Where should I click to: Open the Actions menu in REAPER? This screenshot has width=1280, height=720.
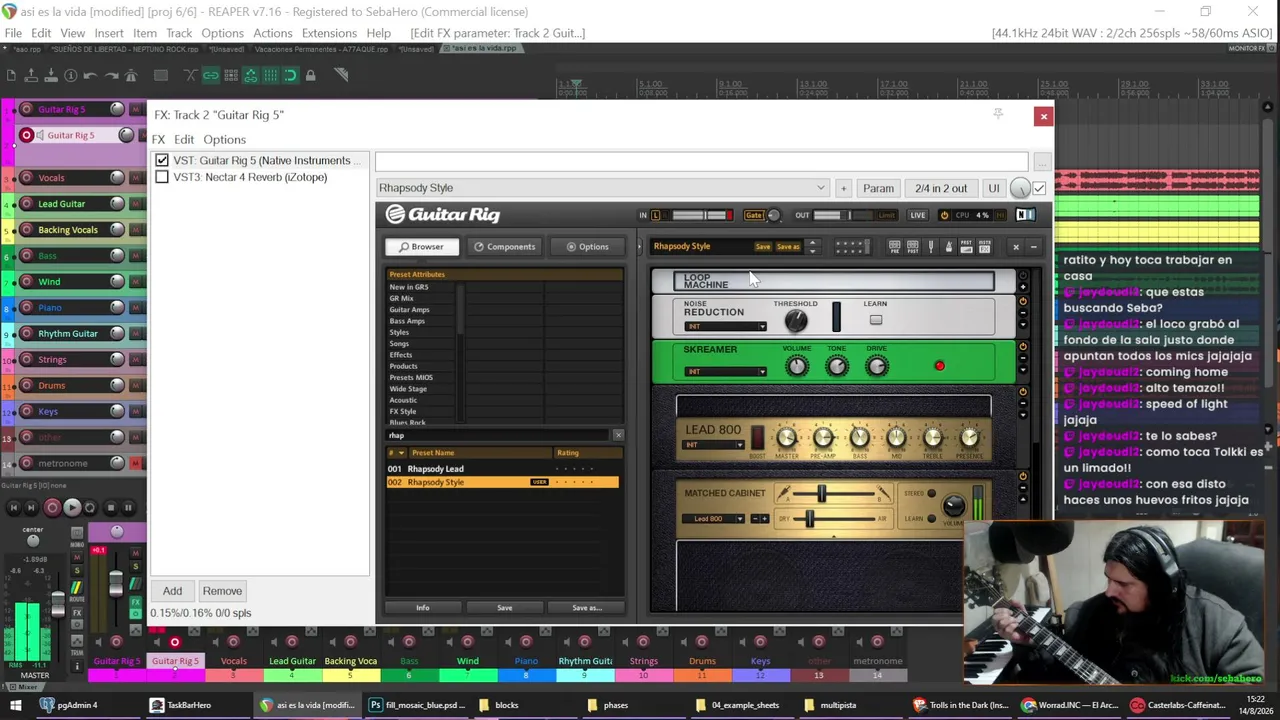click(272, 33)
